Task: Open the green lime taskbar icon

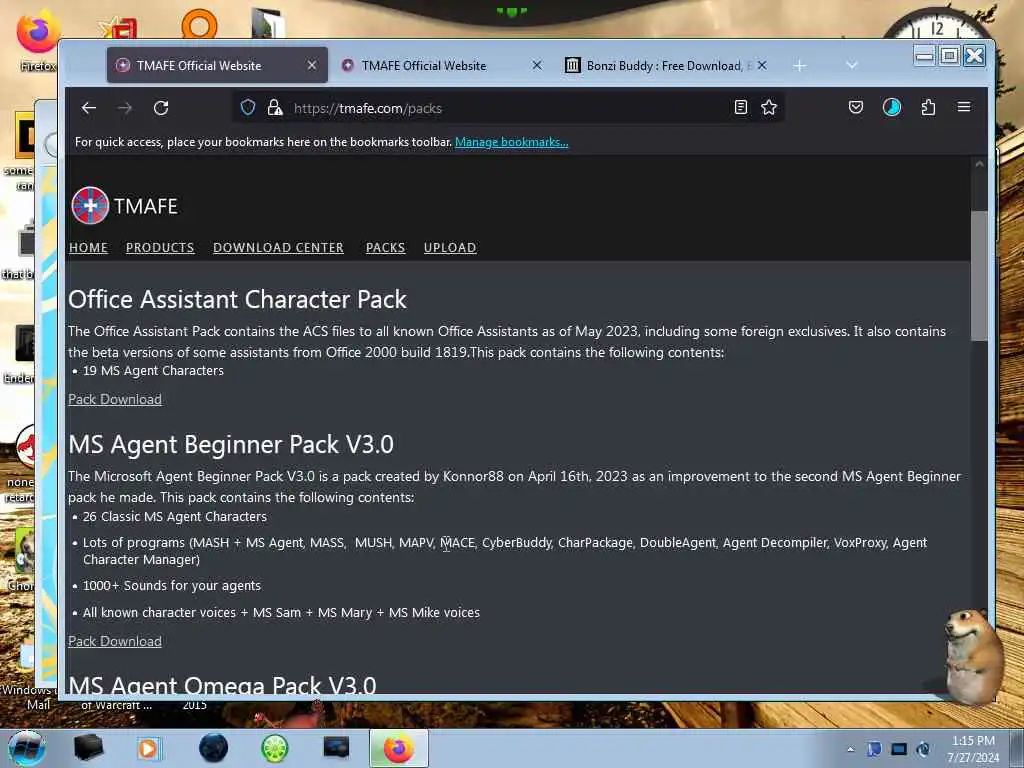Action: point(274,748)
